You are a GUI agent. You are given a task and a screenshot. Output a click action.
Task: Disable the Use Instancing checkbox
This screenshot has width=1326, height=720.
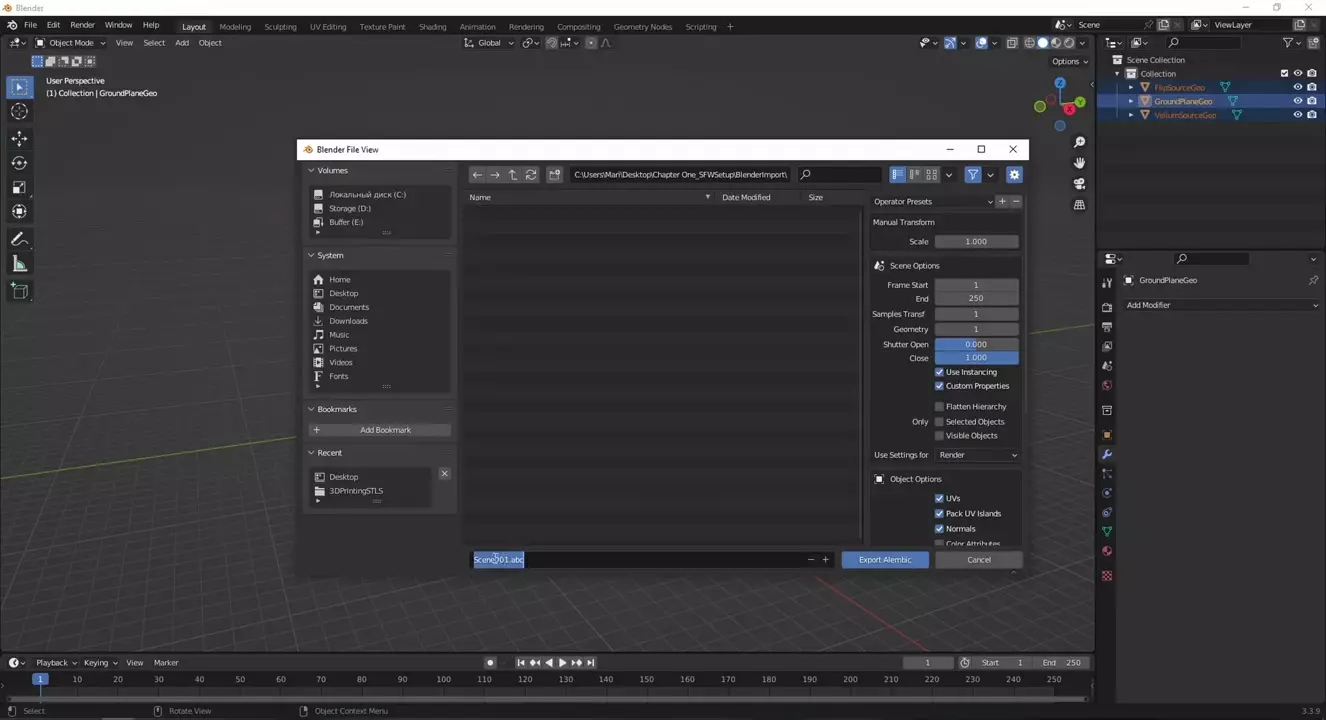coord(939,372)
